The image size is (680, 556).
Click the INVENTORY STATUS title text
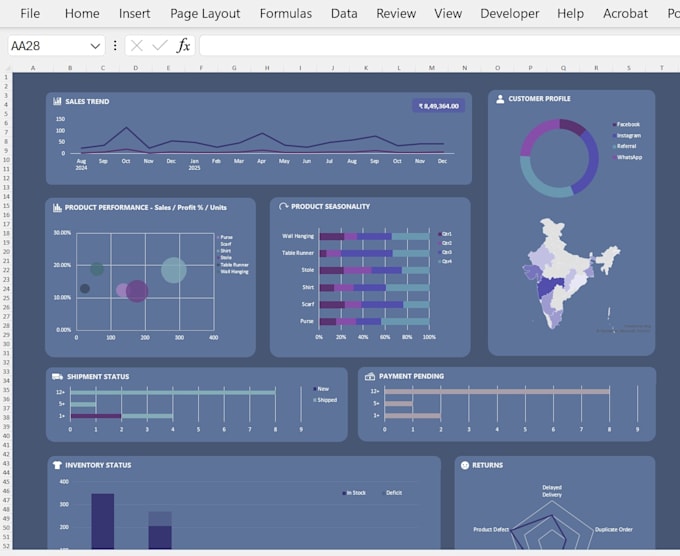(x=98, y=465)
